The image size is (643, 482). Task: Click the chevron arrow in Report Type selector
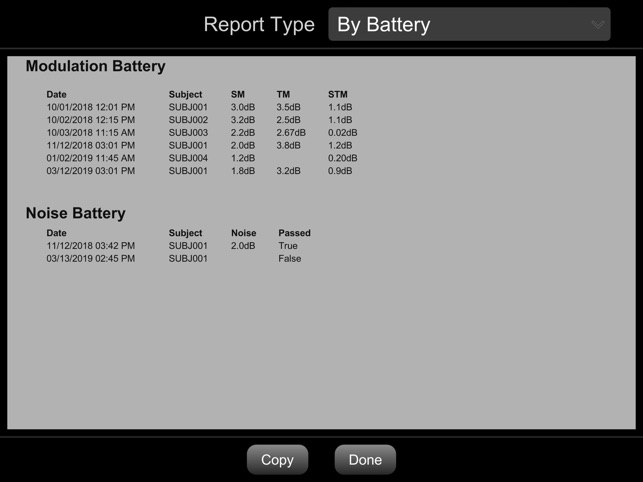tap(598, 25)
